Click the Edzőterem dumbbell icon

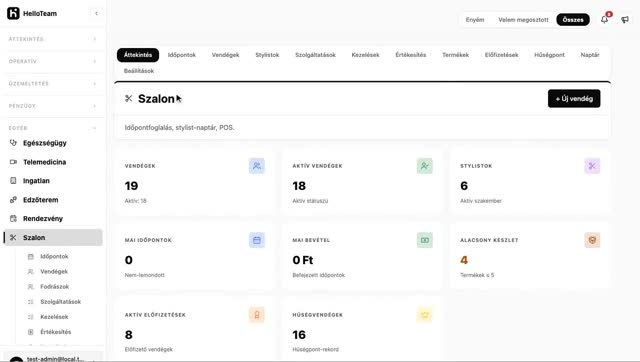click(13, 200)
